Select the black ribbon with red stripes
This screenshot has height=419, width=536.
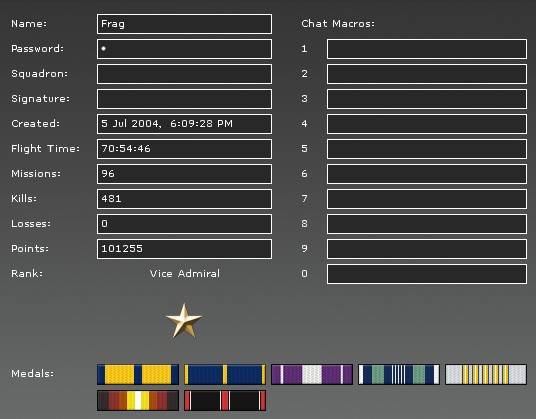tap(225, 400)
